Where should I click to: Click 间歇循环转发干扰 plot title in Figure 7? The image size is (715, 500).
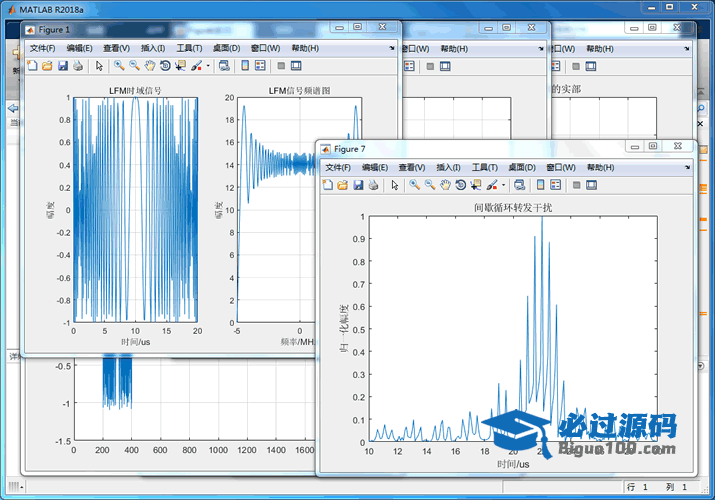click(513, 208)
